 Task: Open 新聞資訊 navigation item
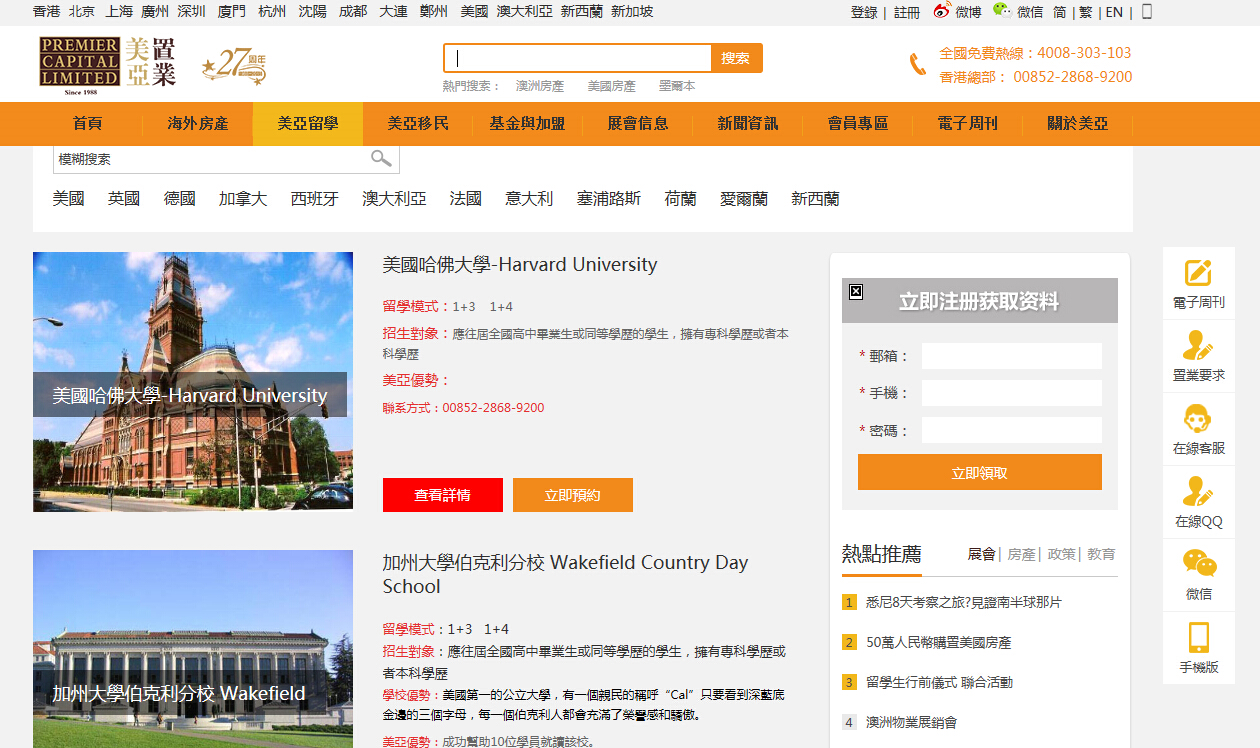(x=748, y=124)
